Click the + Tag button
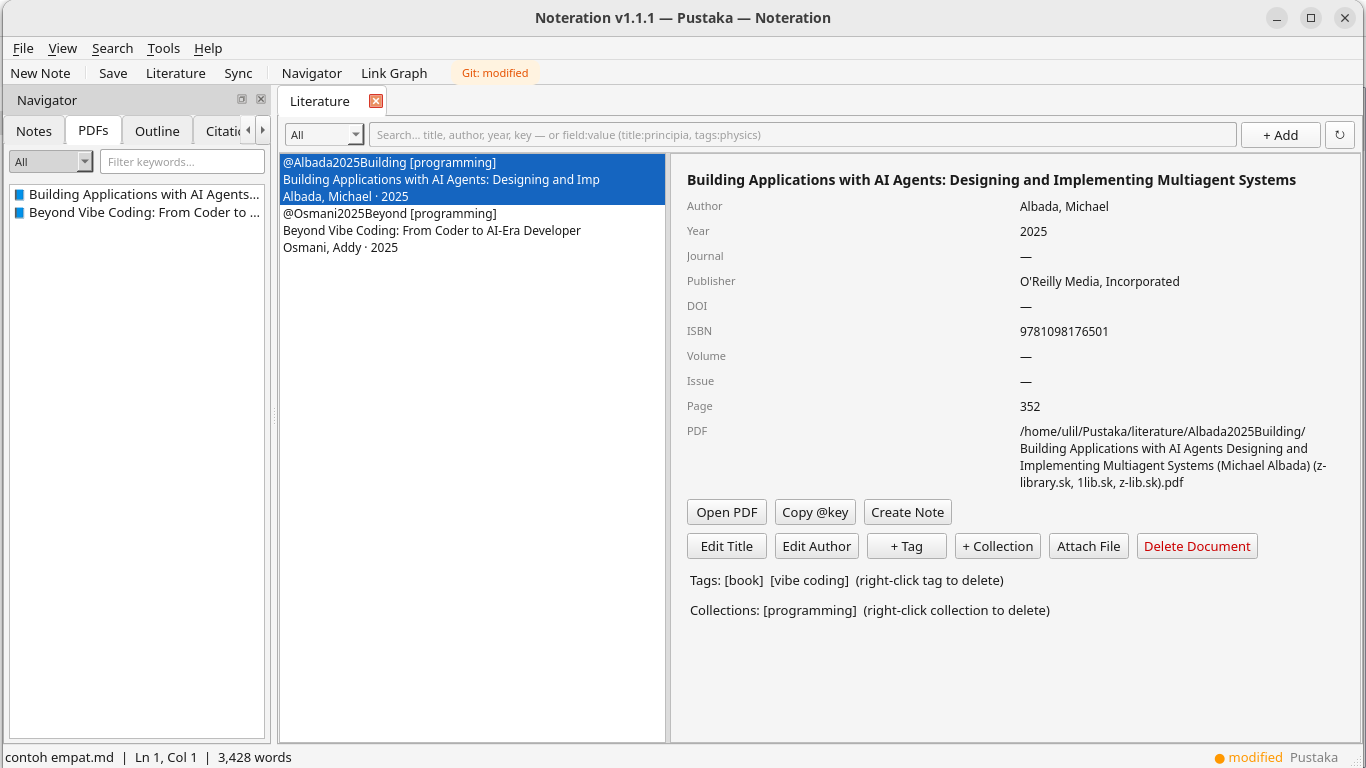The height and width of the screenshot is (768, 1366). (907, 546)
